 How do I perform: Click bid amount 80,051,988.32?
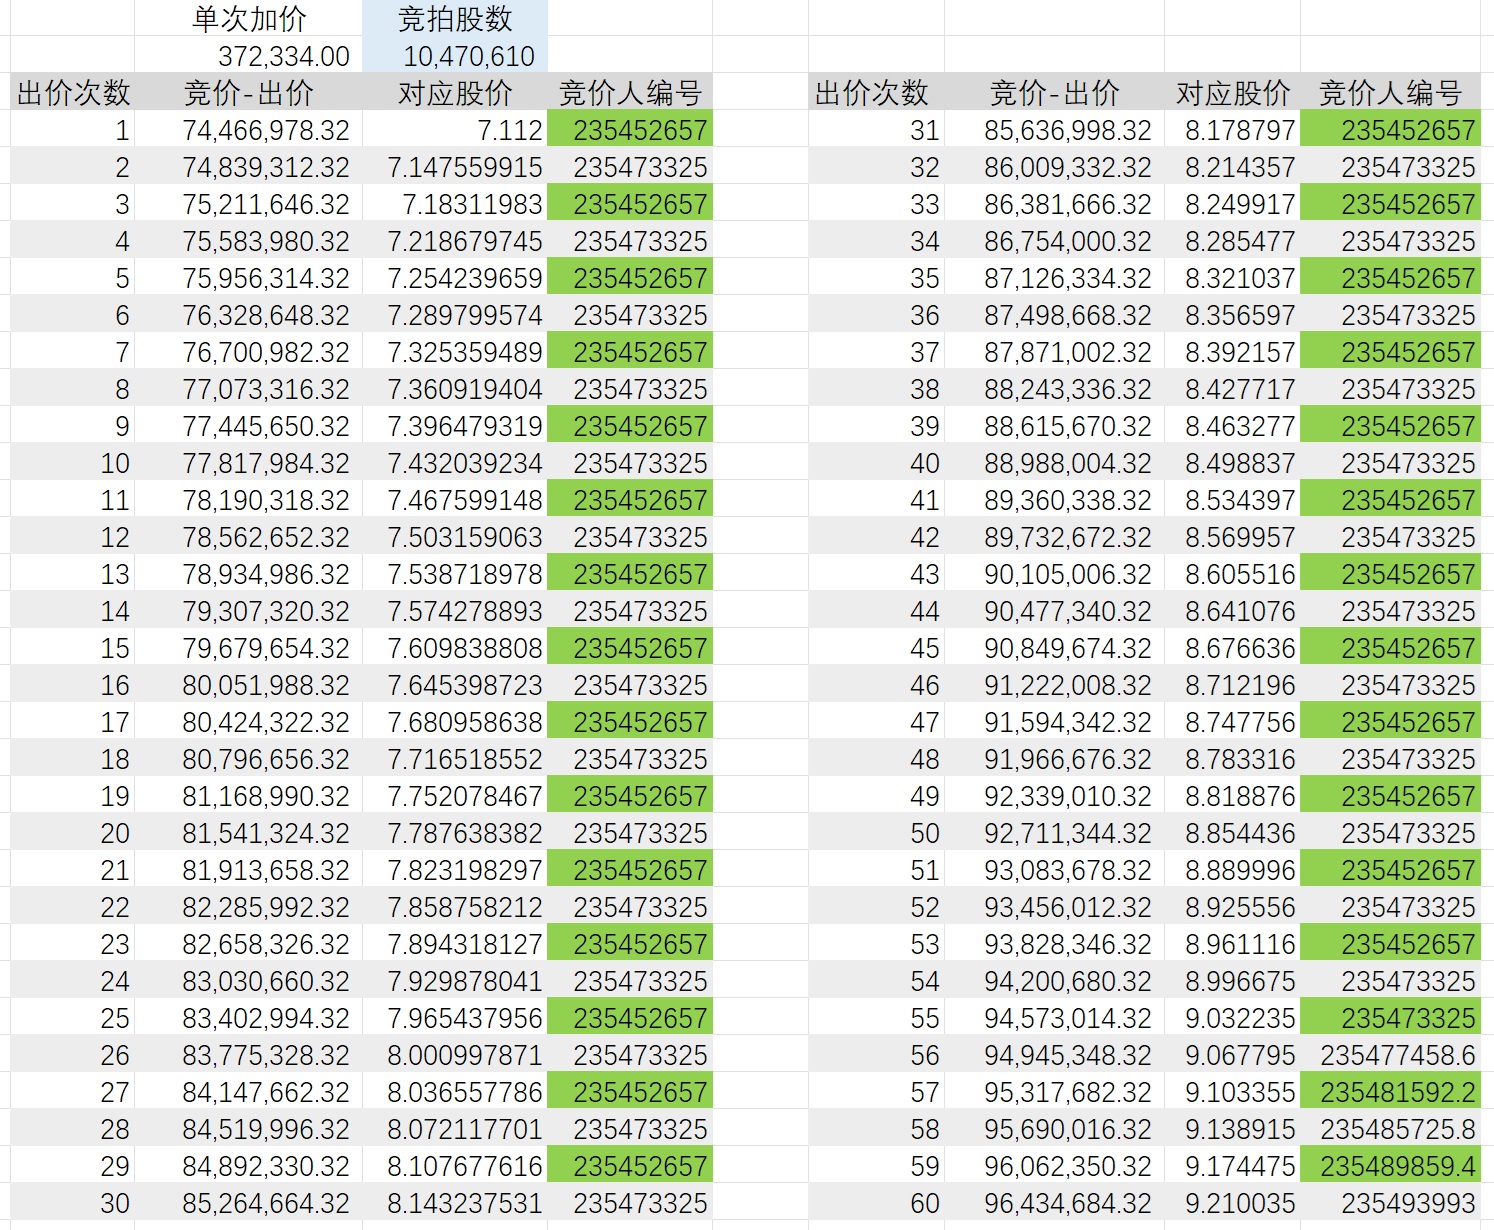coord(248,685)
